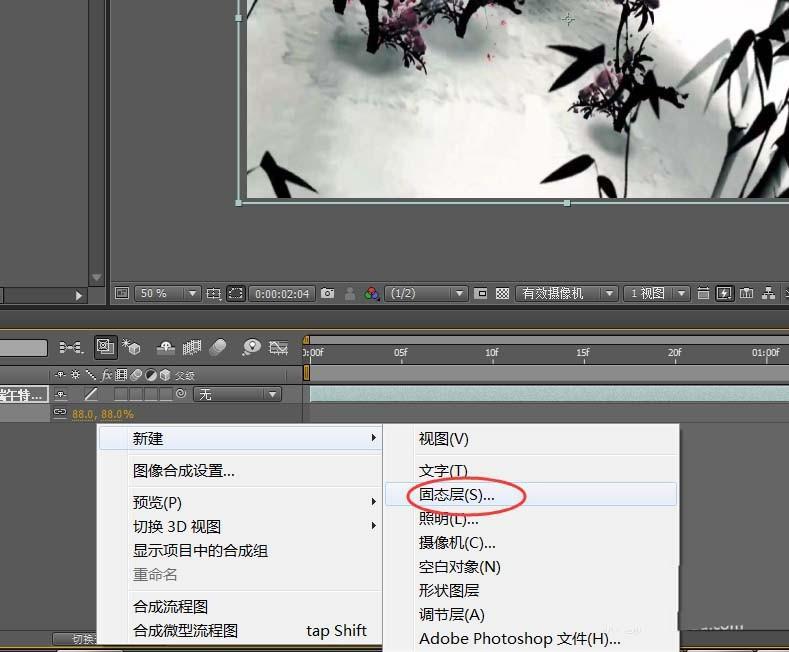Toggle 3D layer box on the 端午特 layer
Image resolution: width=789 pixels, height=652 pixels.
point(166,394)
